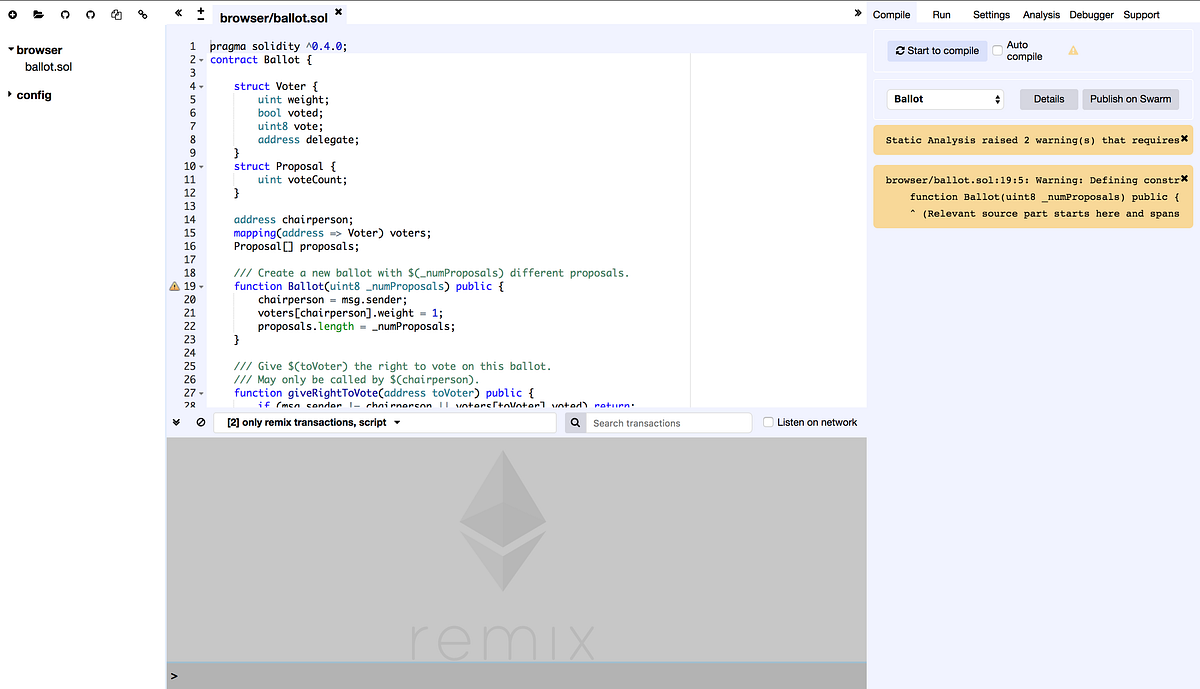Fold the Ballot constructor at line 19
Image resolution: width=1200 pixels, height=689 pixels.
(201, 287)
